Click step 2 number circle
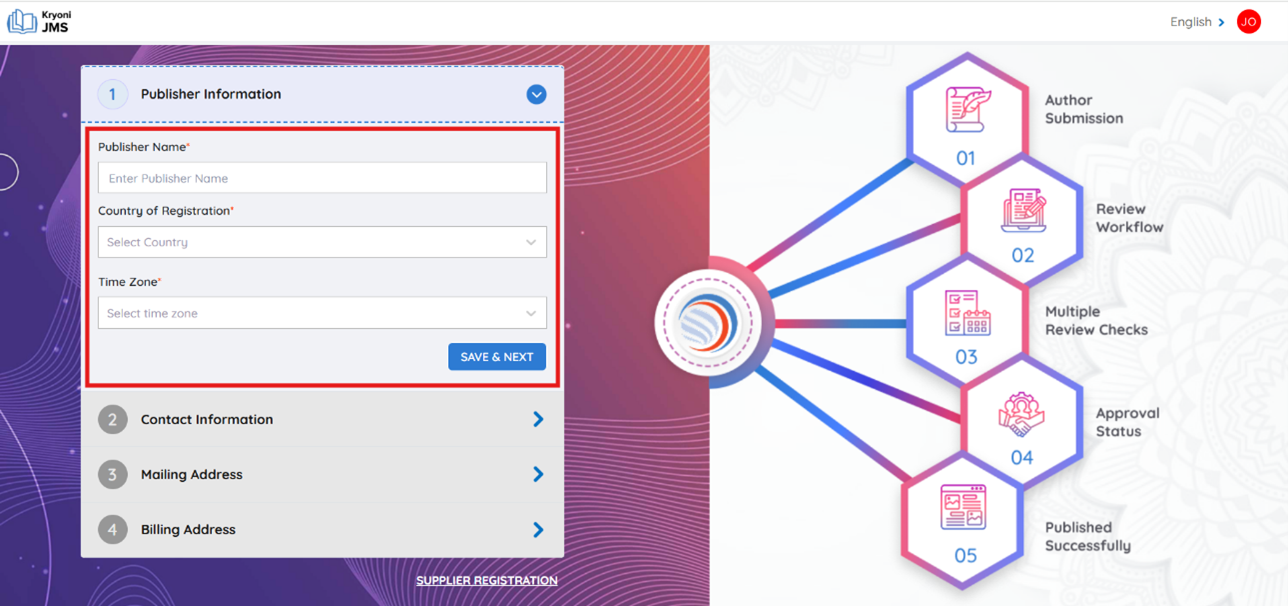 pyautogui.click(x=112, y=420)
